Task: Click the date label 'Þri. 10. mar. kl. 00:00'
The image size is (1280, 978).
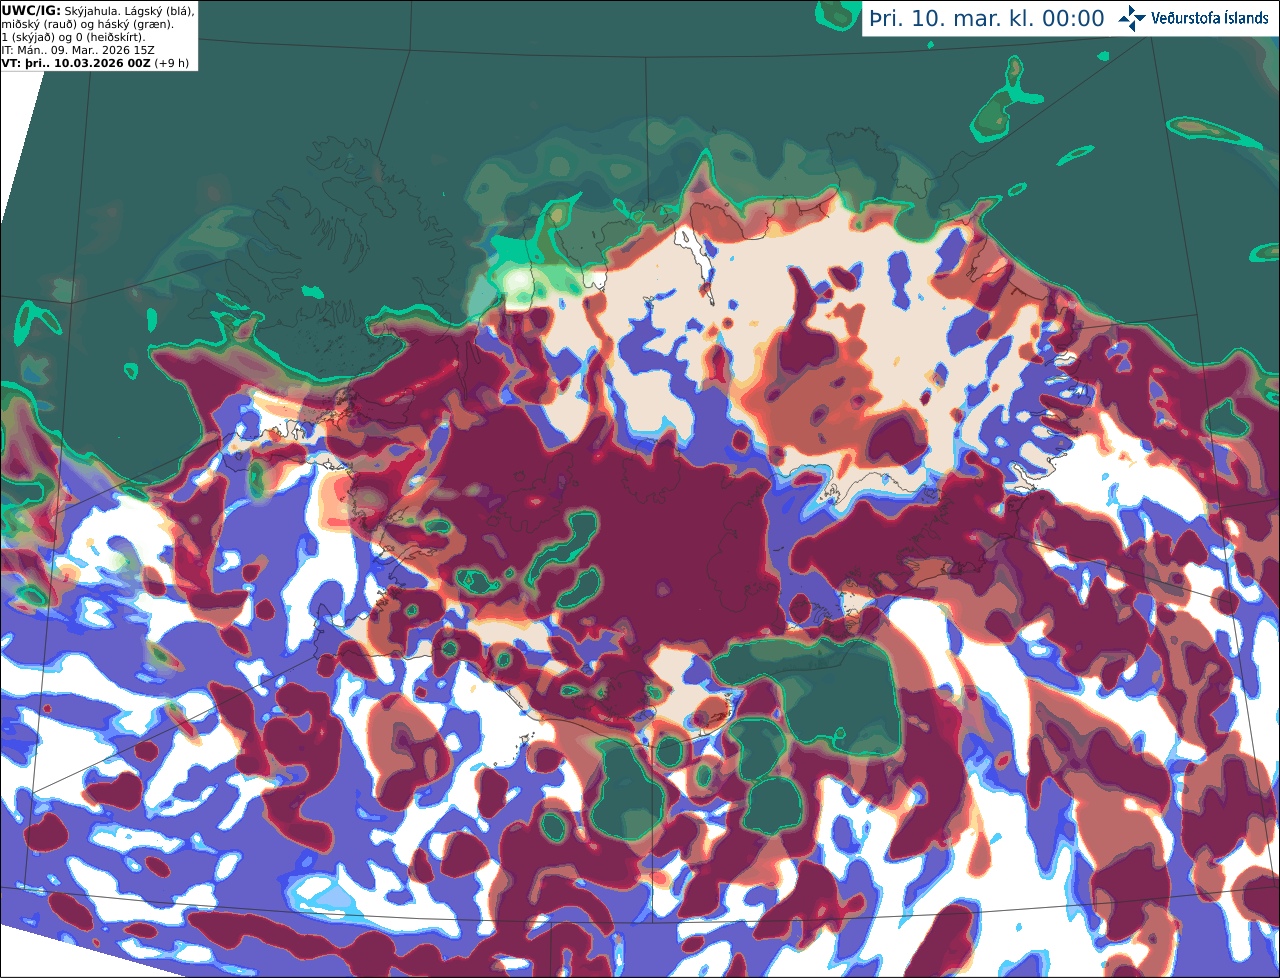Action: pyautogui.click(x=987, y=18)
